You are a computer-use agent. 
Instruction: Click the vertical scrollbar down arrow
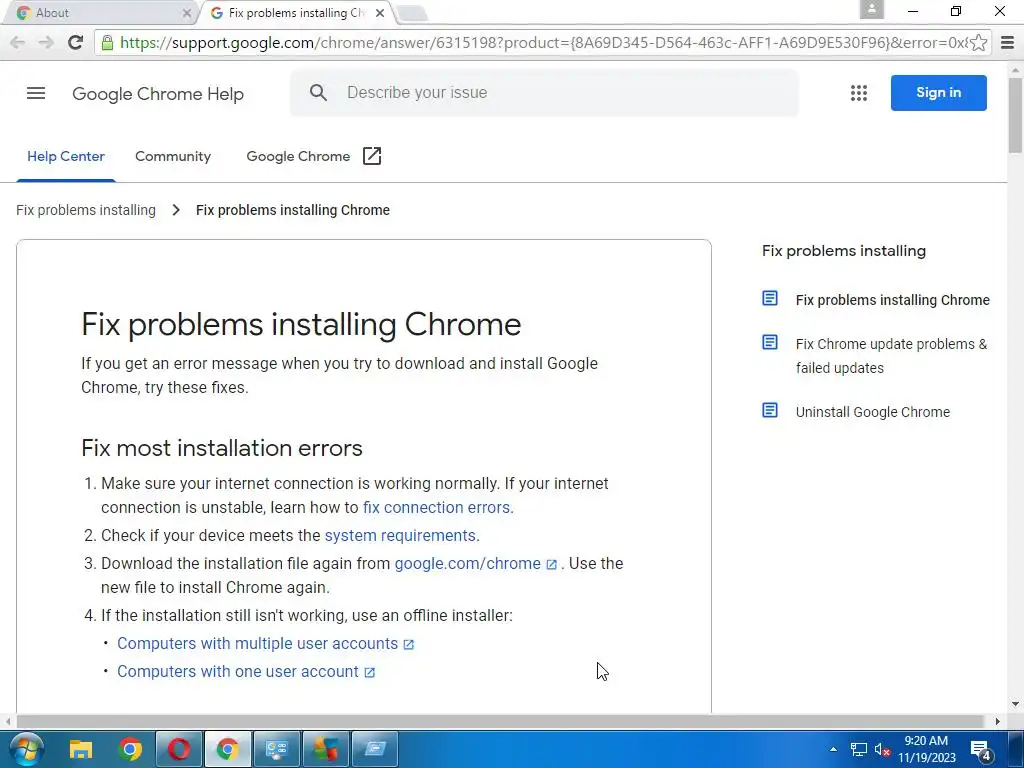[x=1016, y=704]
